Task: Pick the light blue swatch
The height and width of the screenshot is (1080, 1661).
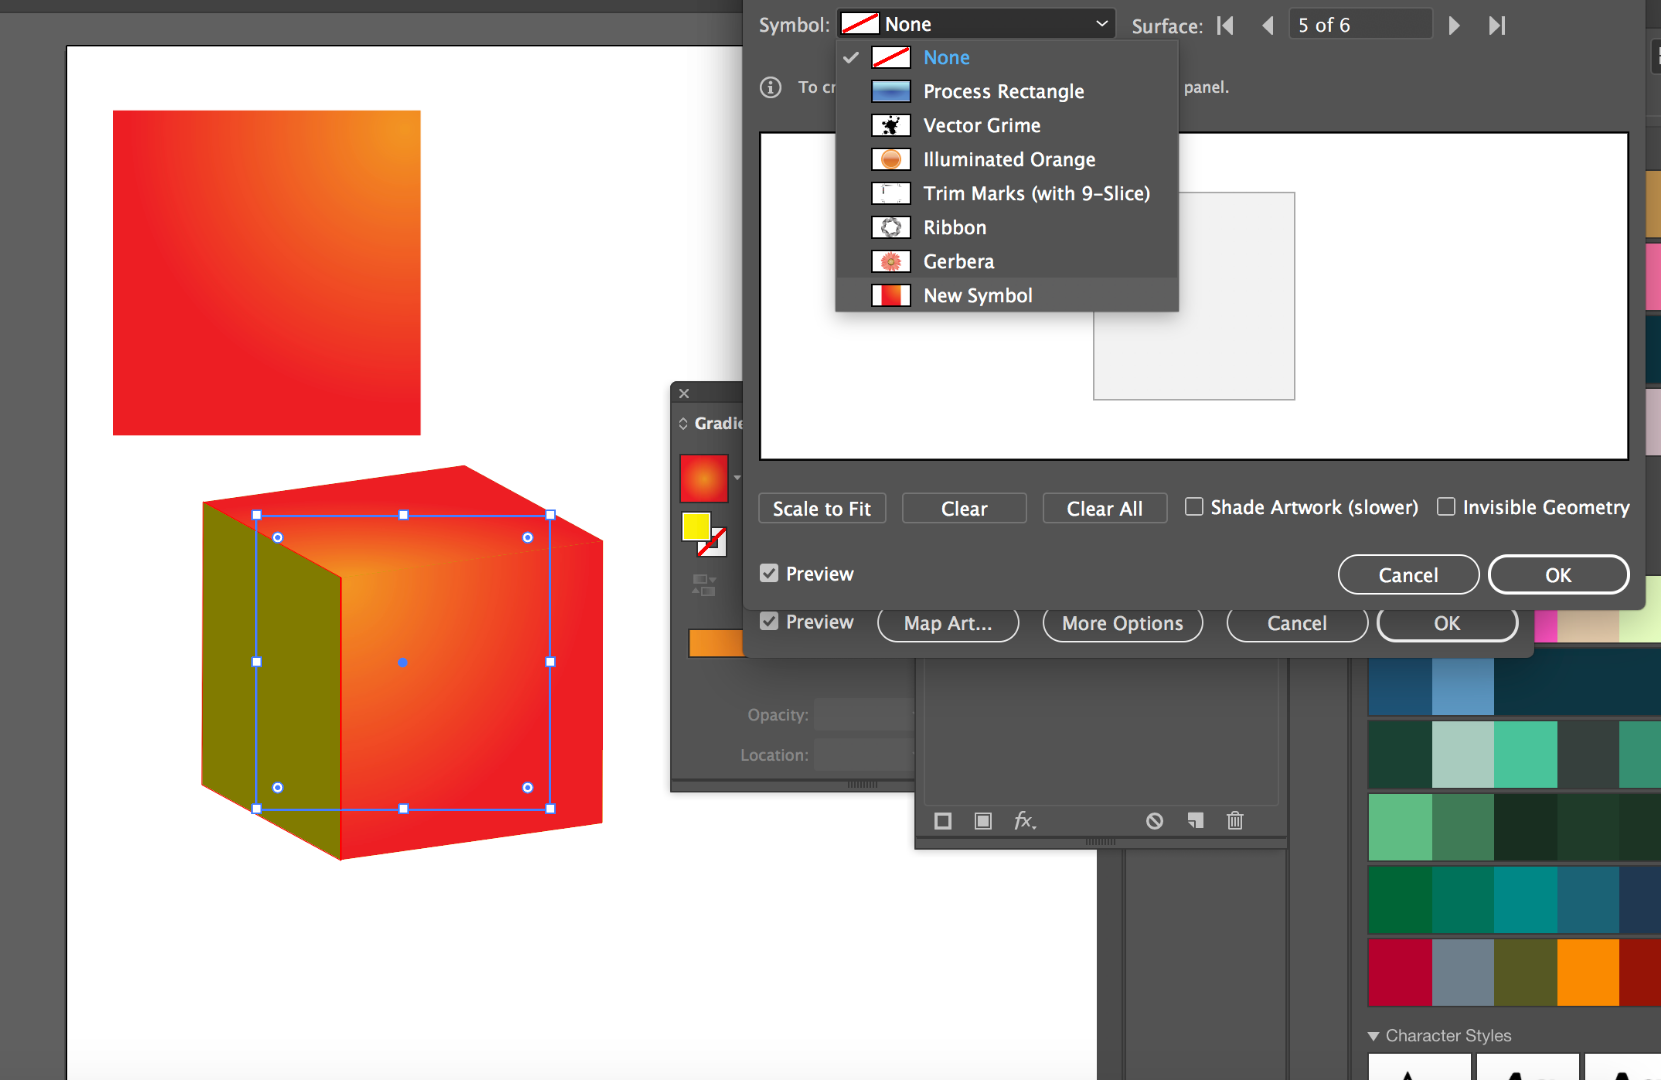Action: 1463,686
